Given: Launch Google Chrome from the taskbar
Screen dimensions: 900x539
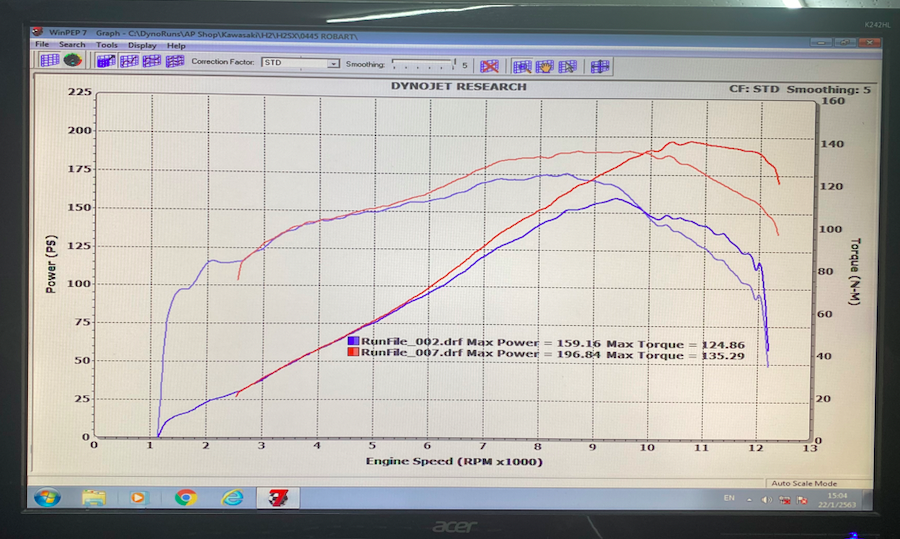Looking at the screenshot, I should (x=185, y=497).
